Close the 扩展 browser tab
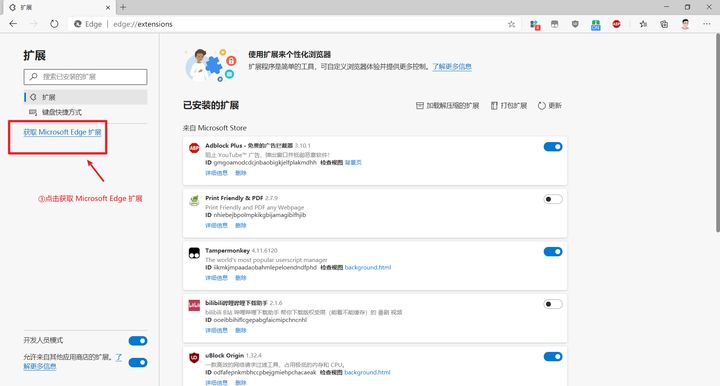The width and height of the screenshot is (720, 386). (108, 7)
